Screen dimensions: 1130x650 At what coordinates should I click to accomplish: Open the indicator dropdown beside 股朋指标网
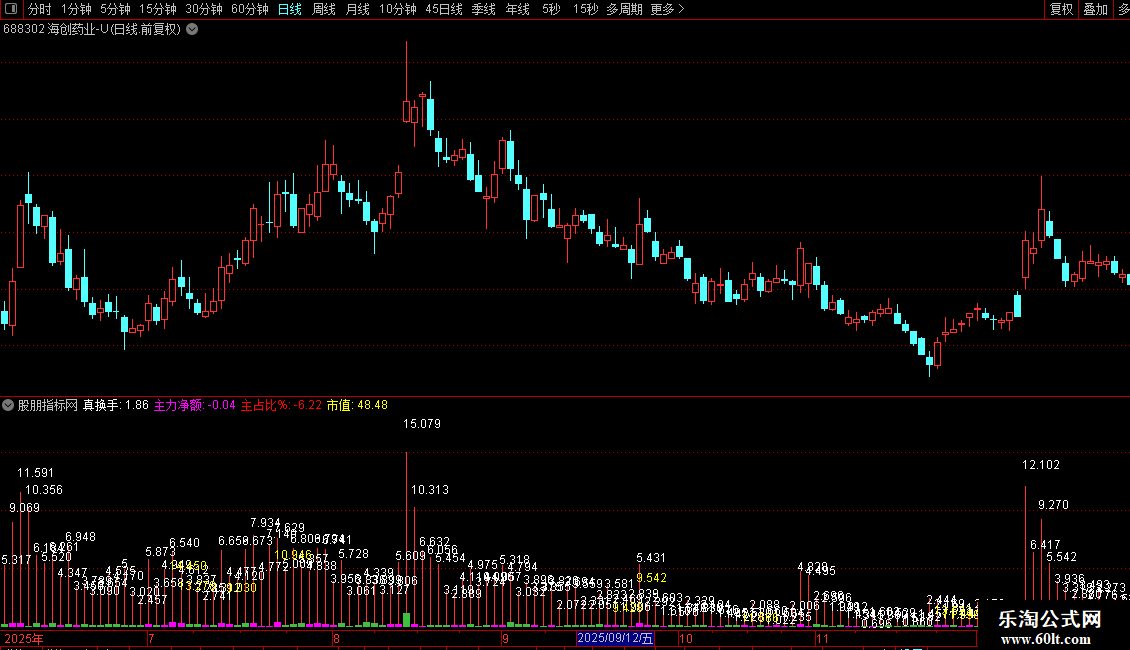8,405
